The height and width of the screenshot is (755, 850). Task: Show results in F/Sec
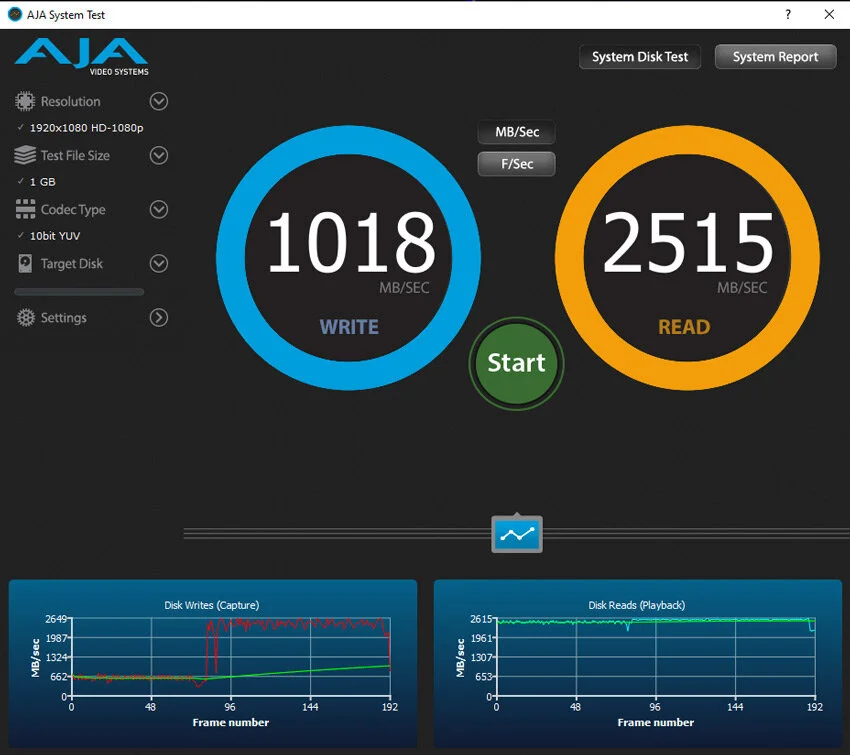517,164
